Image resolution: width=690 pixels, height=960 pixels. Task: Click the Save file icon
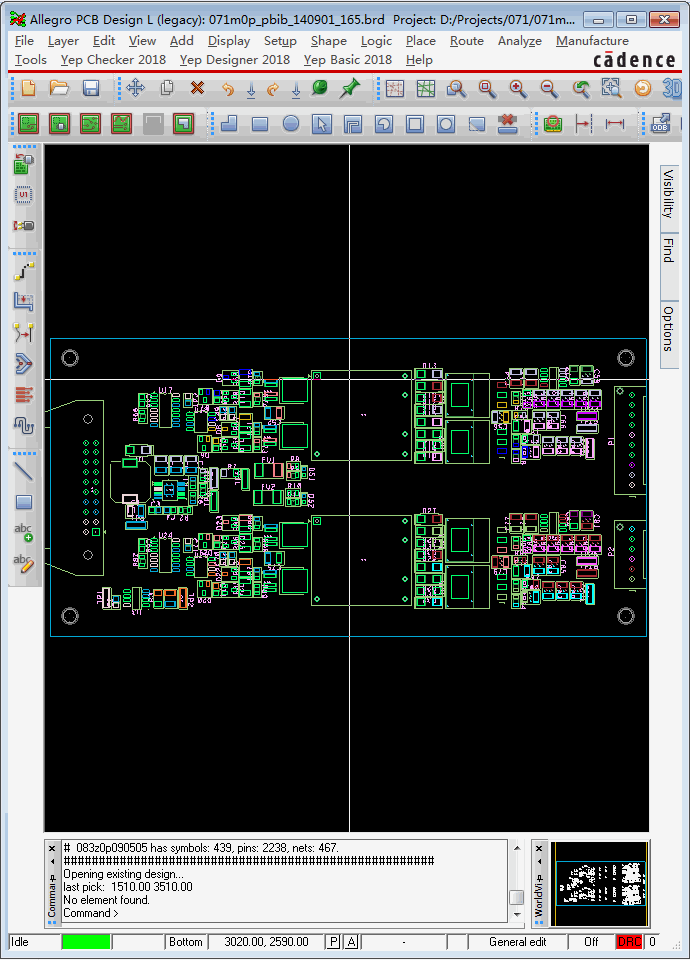pyautogui.click(x=91, y=89)
